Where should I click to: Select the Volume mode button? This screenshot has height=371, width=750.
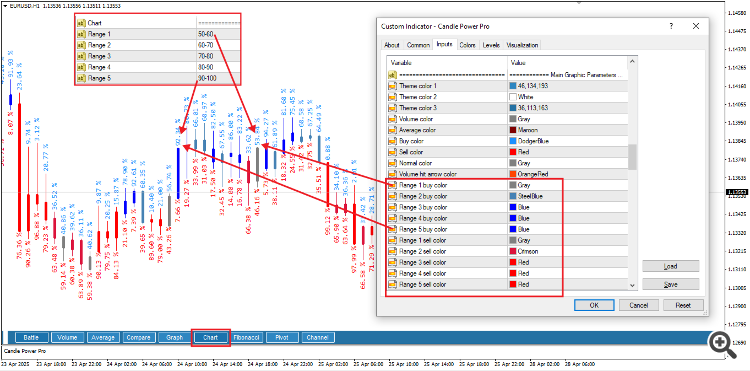(x=67, y=338)
